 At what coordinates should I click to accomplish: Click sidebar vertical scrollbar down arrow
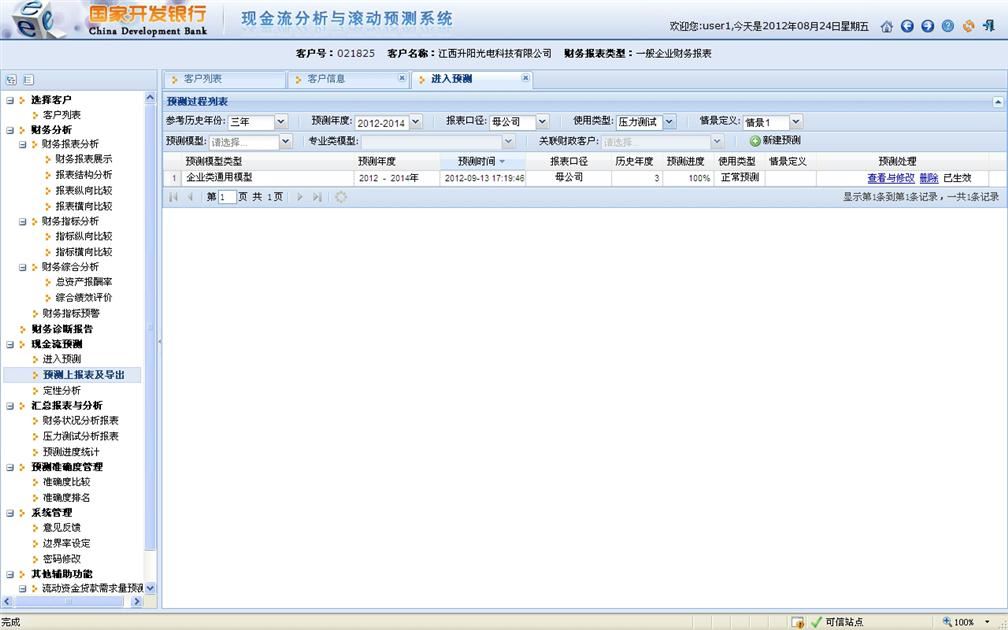150,588
